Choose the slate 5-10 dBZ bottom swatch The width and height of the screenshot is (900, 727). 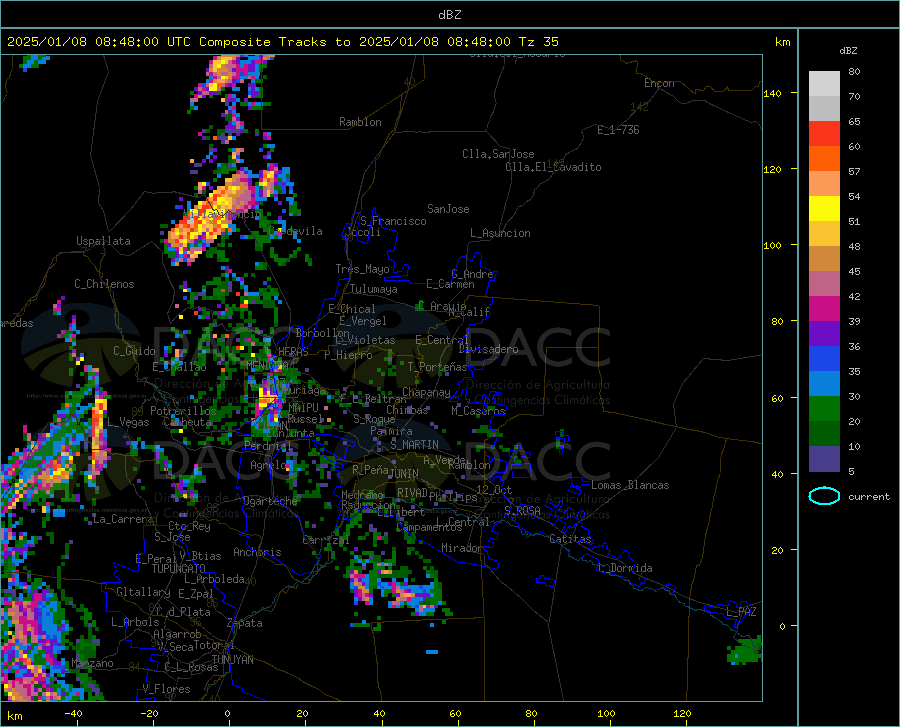tap(824, 459)
